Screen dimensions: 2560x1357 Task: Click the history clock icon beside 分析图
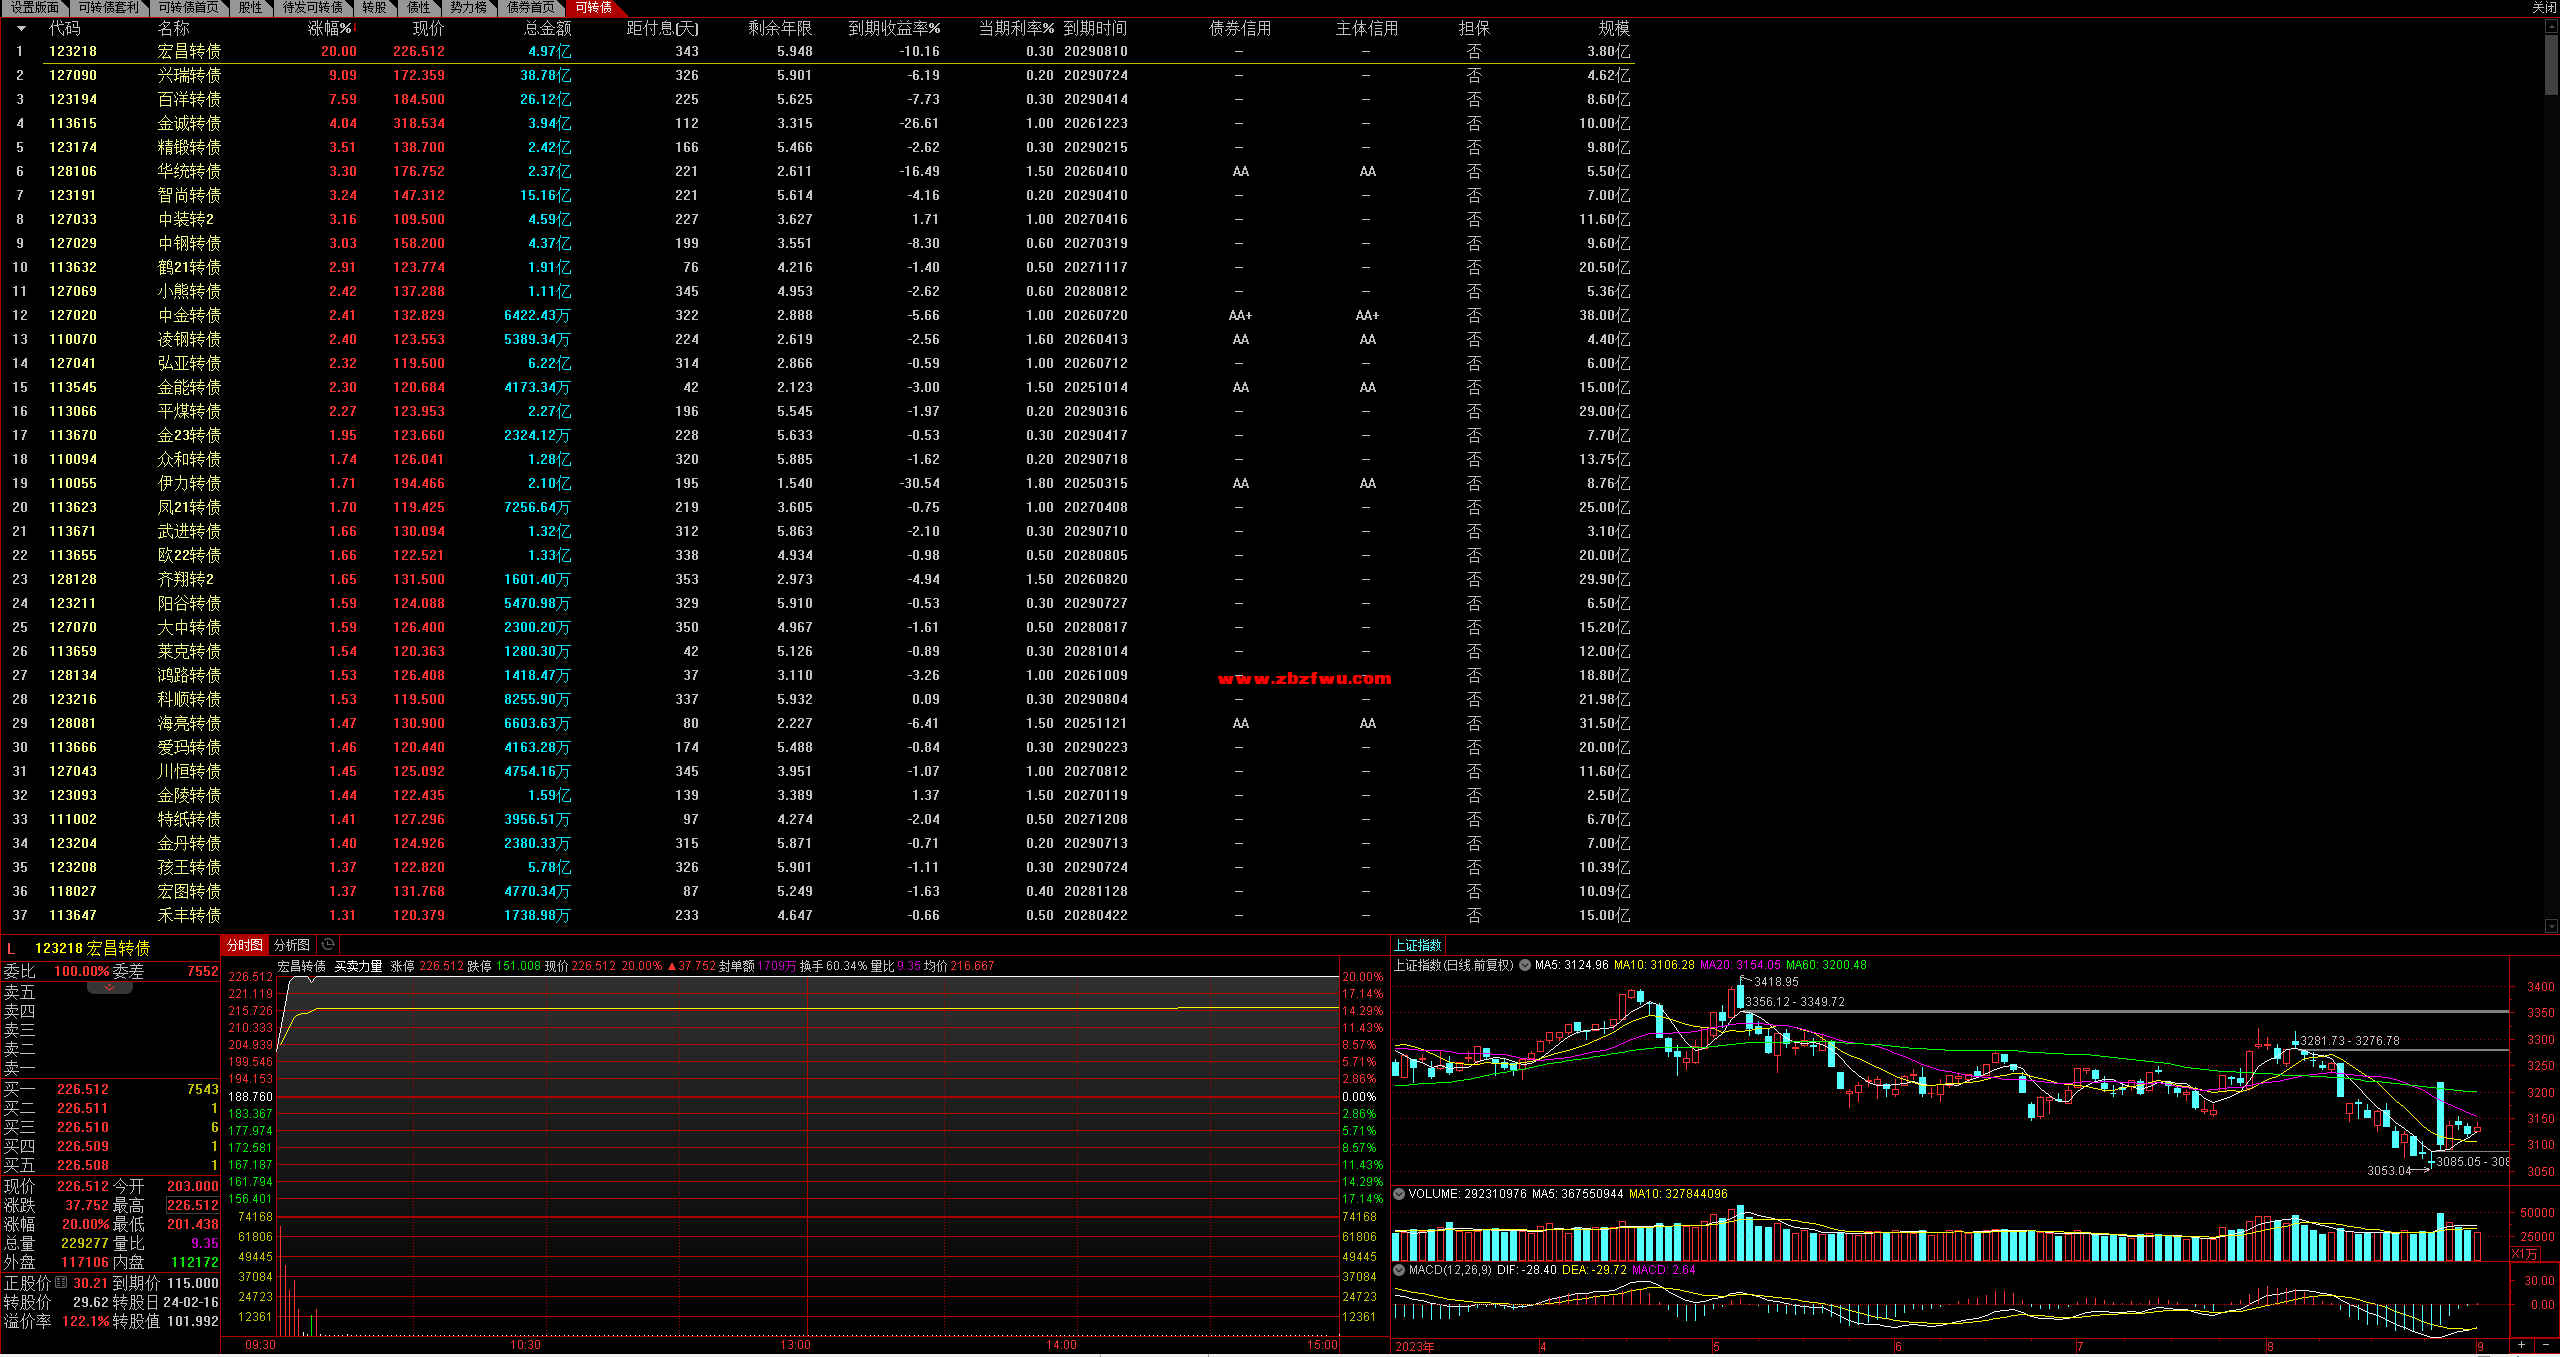[x=328, y=945]
